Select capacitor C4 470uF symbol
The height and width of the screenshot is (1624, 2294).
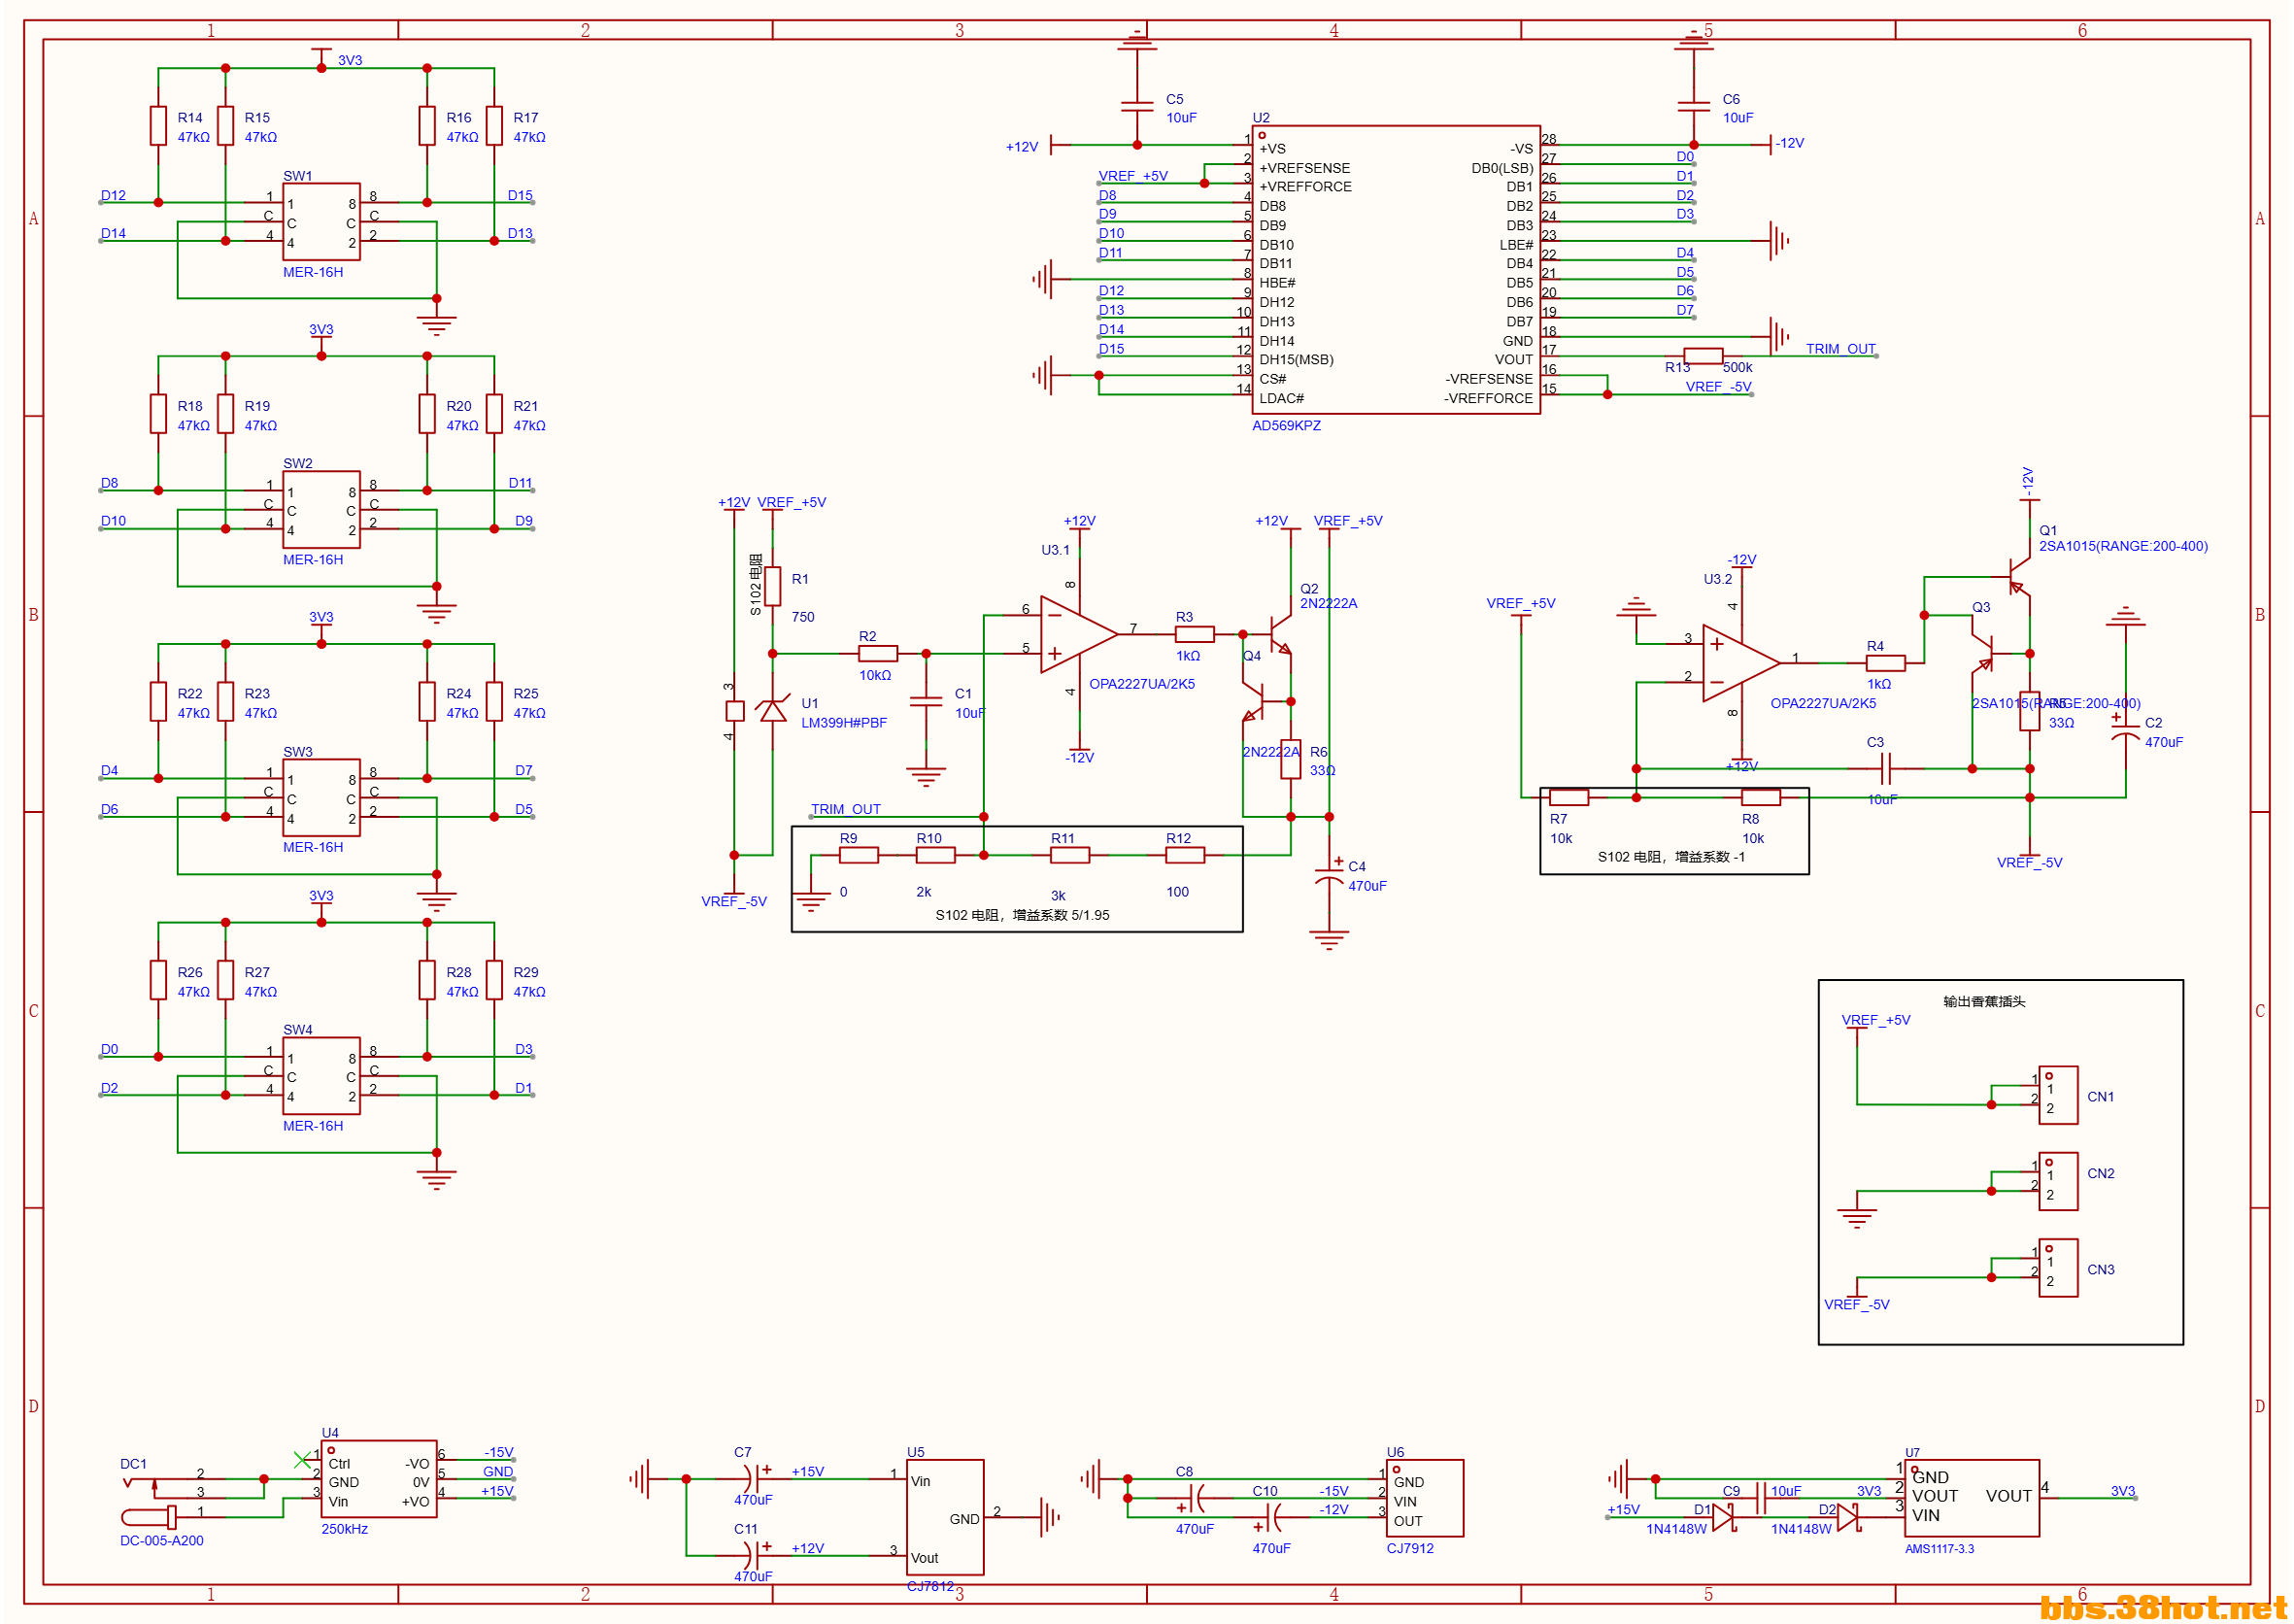(x=1328, y=873)
